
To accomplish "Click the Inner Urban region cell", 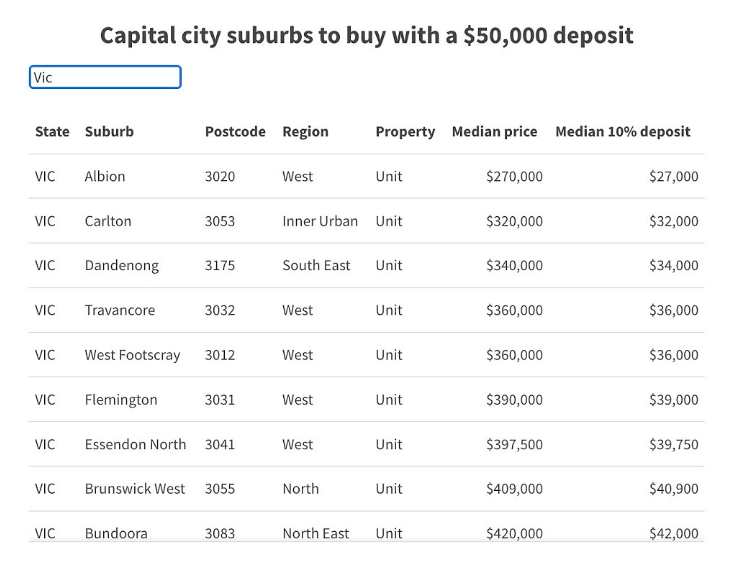I will click(x=320, y=221).
